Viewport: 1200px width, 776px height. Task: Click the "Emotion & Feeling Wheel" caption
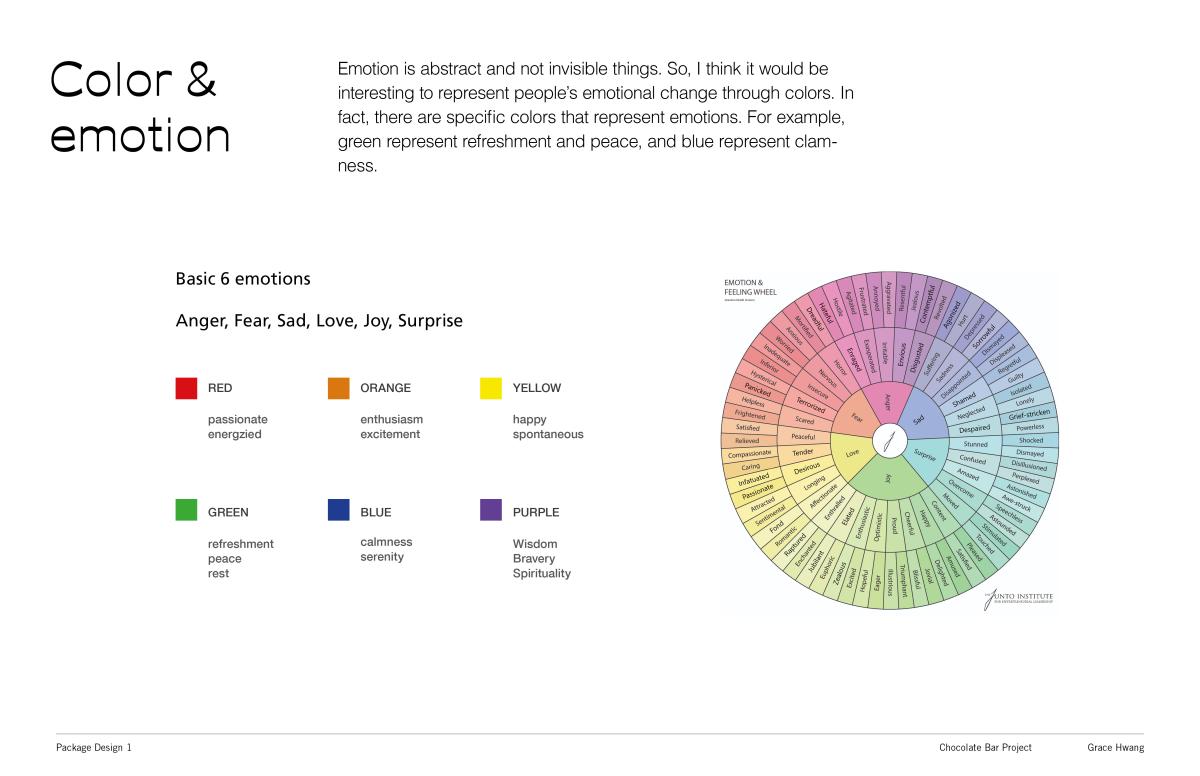(x=750, y=288)
